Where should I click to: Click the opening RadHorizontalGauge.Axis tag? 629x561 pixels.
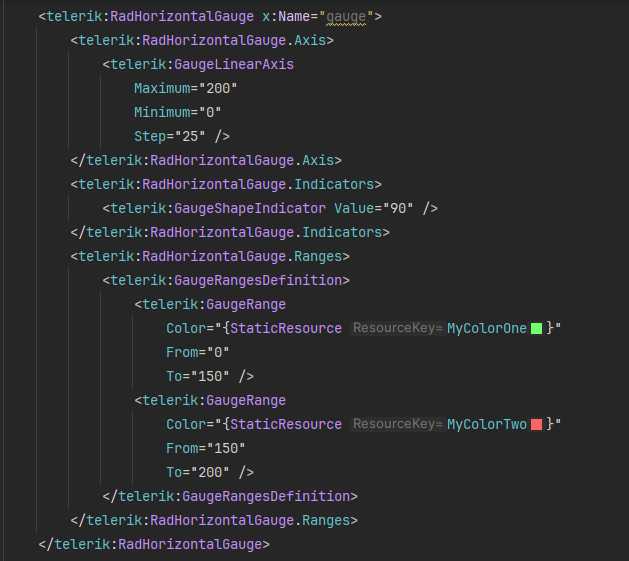click(202, 41)
